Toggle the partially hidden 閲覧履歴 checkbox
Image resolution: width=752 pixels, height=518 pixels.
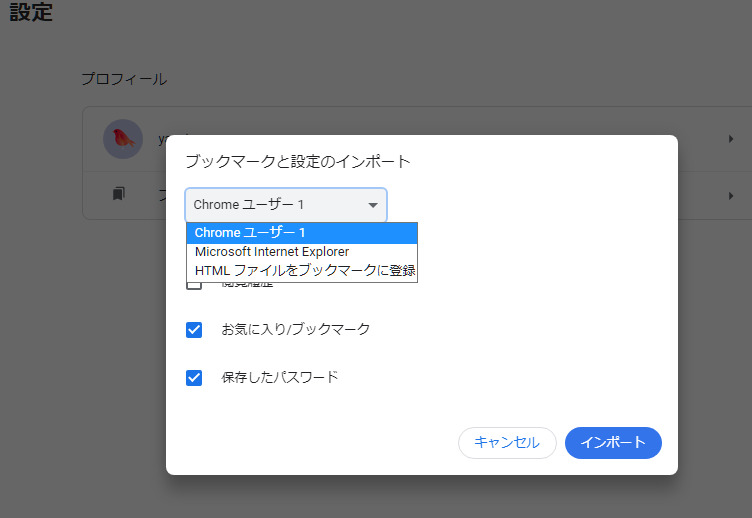point(194,286)
